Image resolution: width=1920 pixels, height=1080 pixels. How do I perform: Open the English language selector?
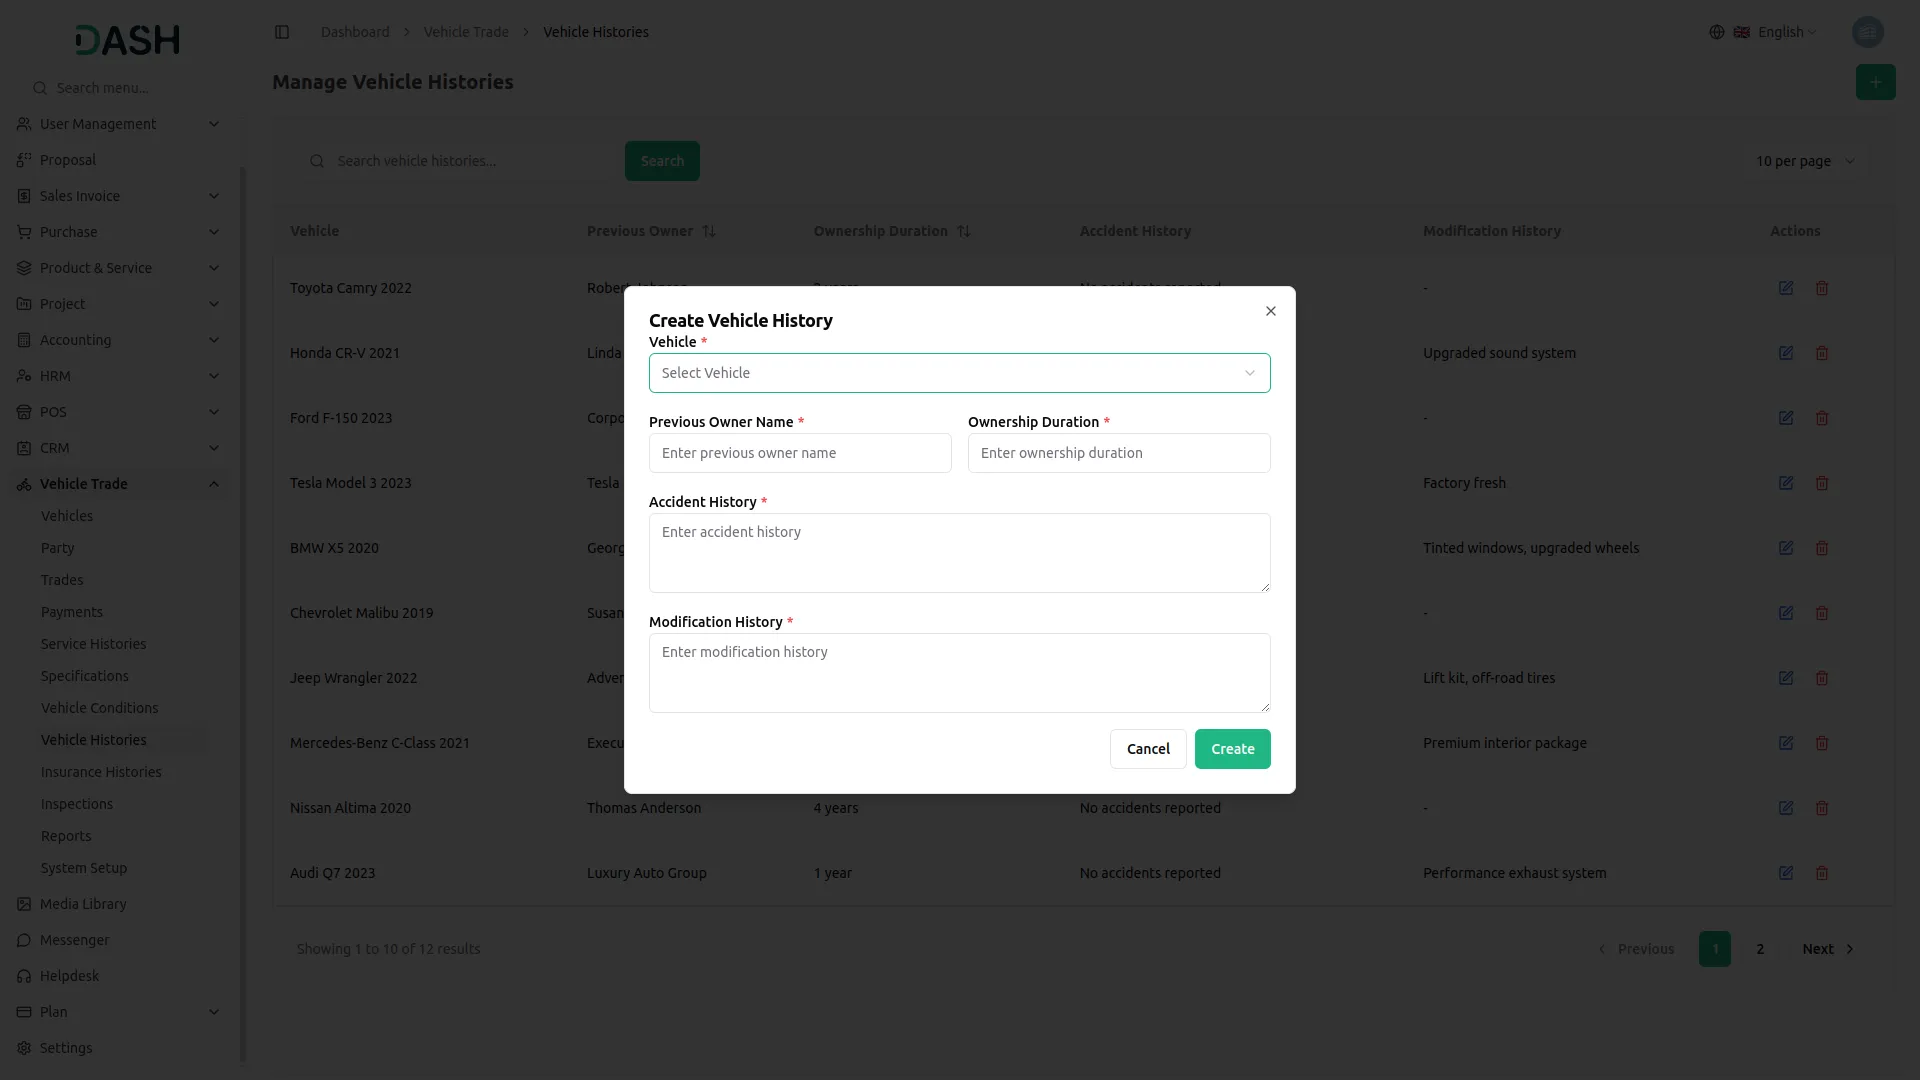(x=1765, y=32)
